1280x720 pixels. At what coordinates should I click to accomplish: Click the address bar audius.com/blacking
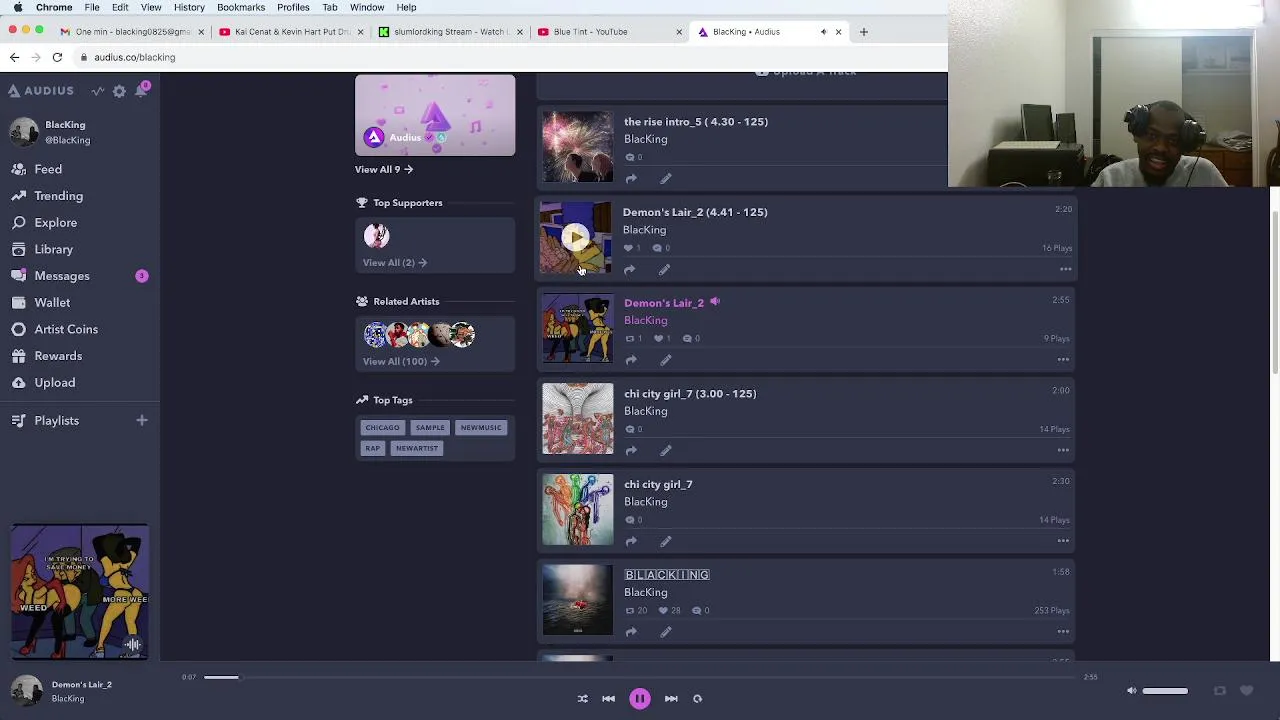tap(135, 57)
